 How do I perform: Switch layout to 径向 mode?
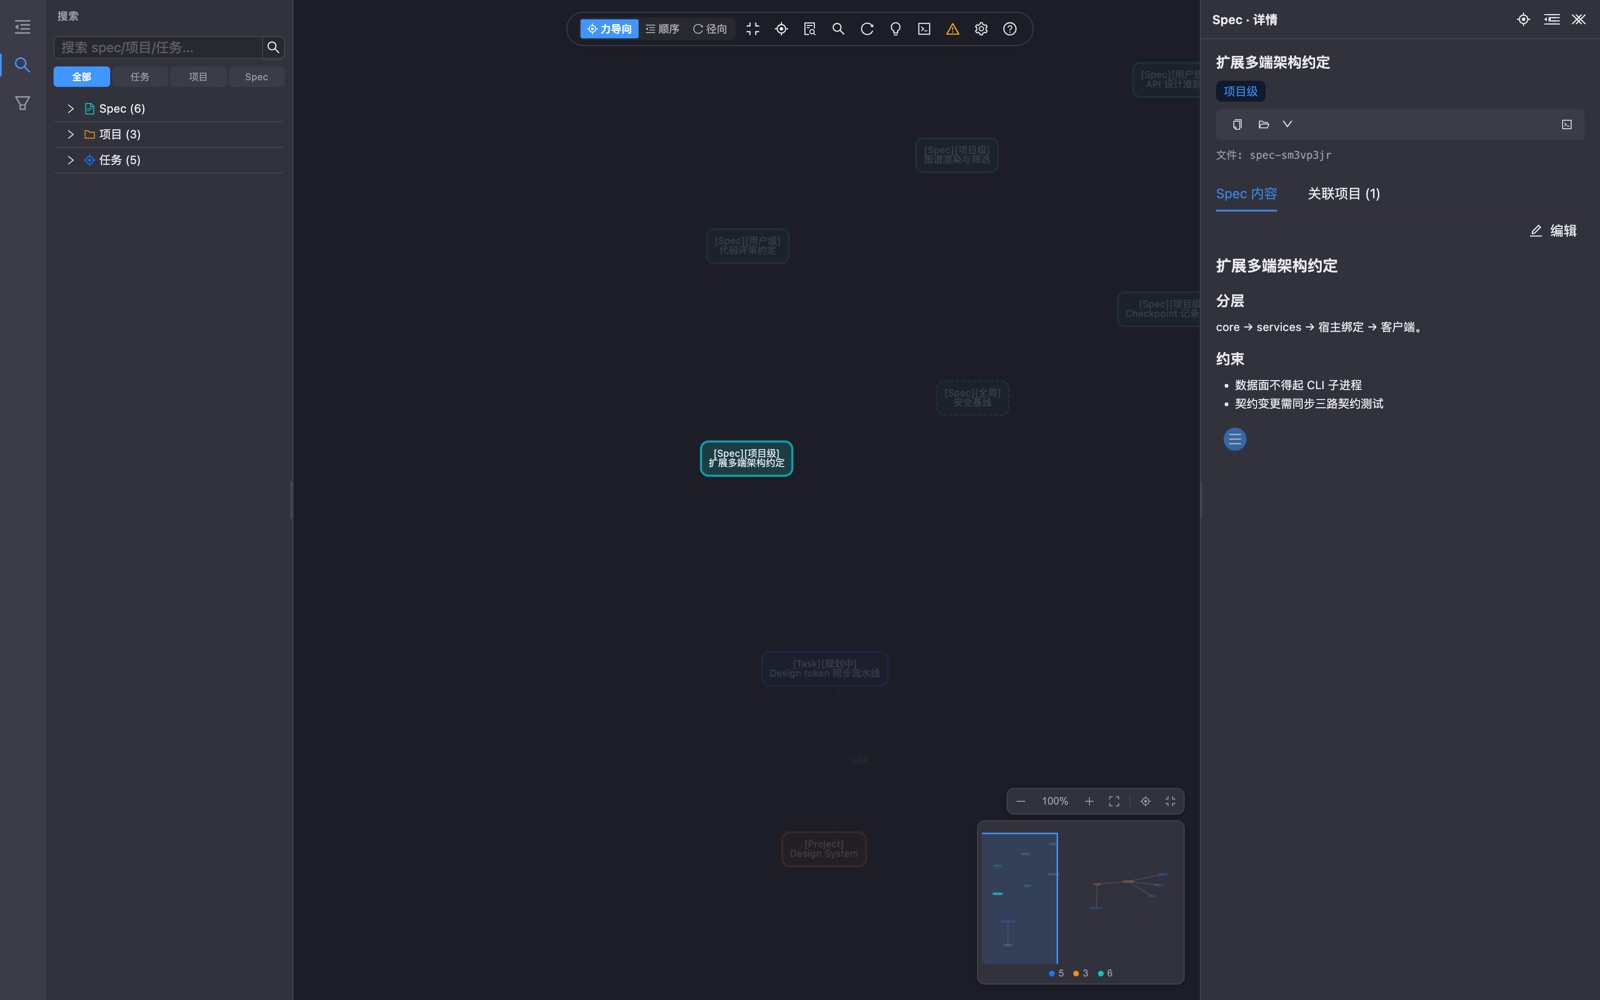pyautogui.click(x=710, y=29)
